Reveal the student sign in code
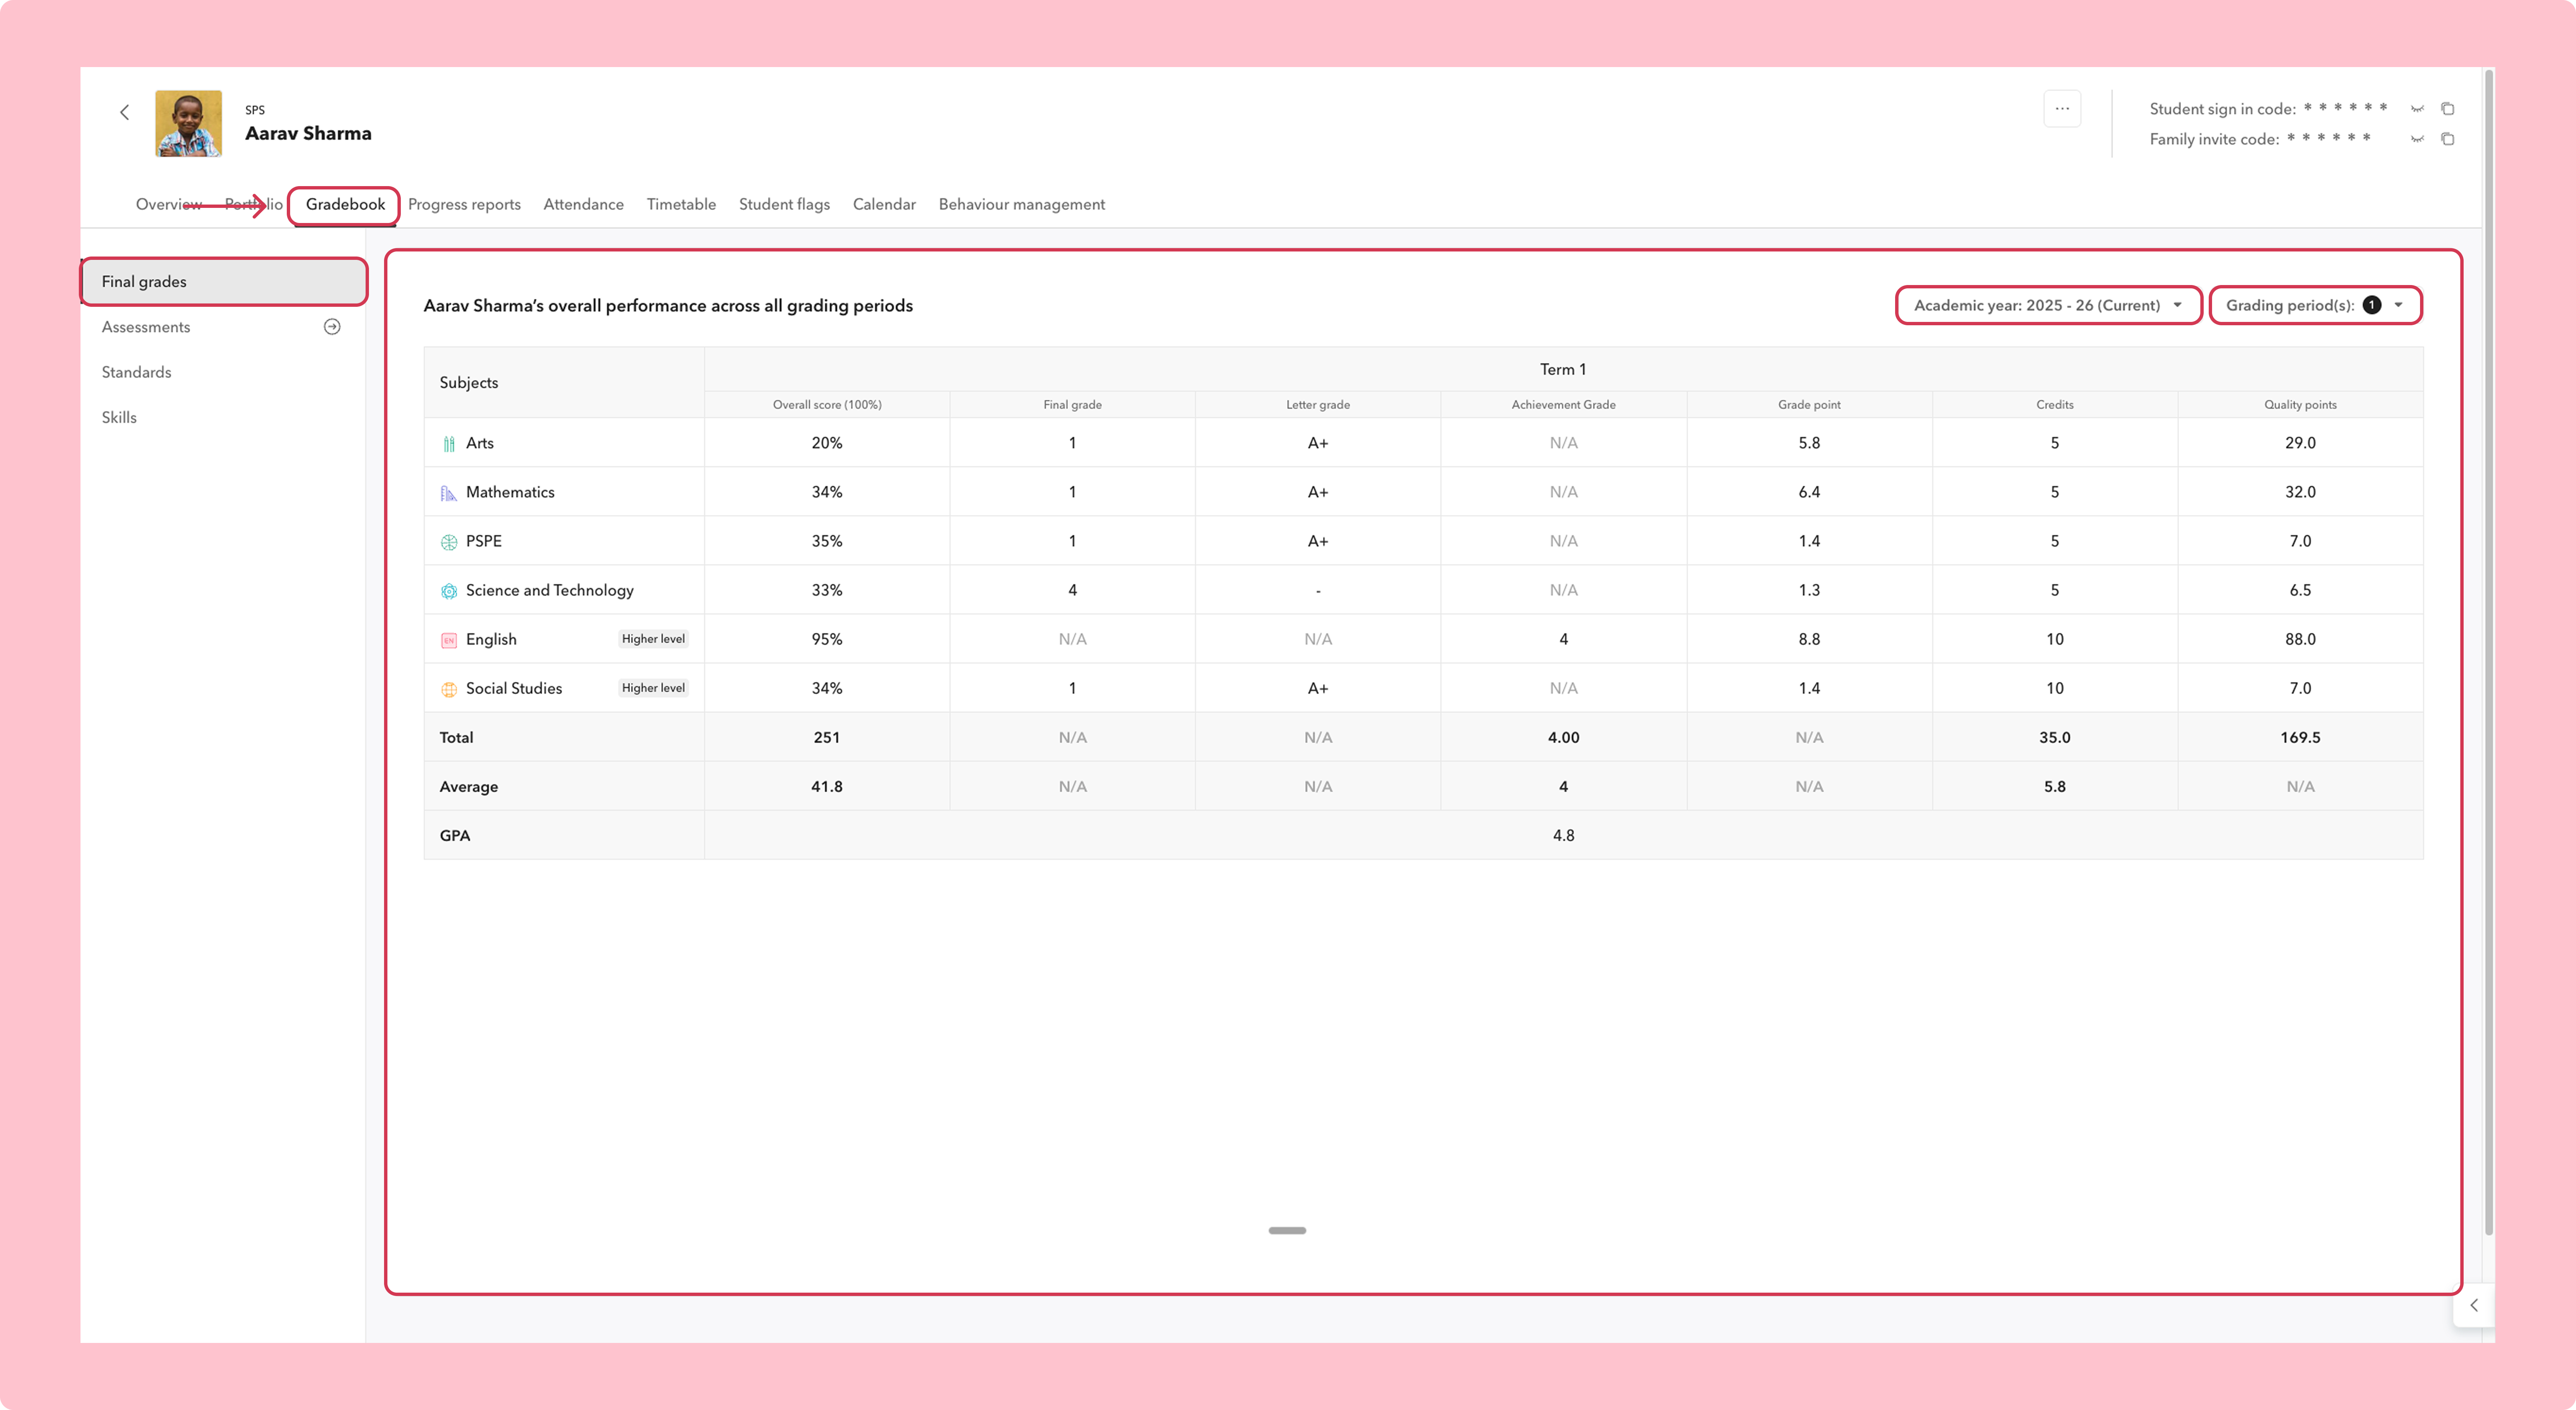This screenshot has height=1410, width=2576. (2417, 109)
